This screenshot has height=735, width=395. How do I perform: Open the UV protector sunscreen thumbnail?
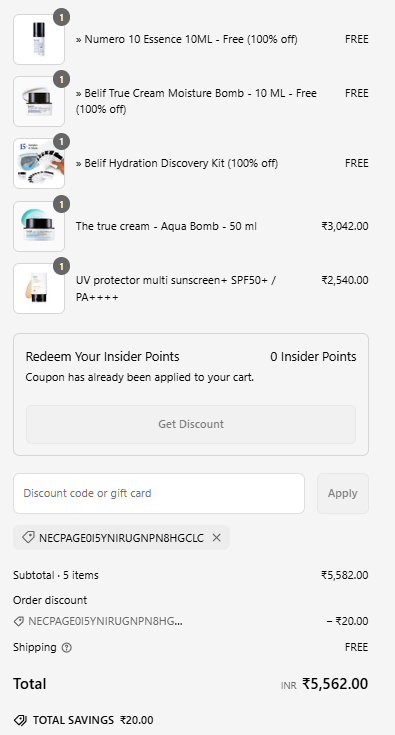tap(39, 288)
